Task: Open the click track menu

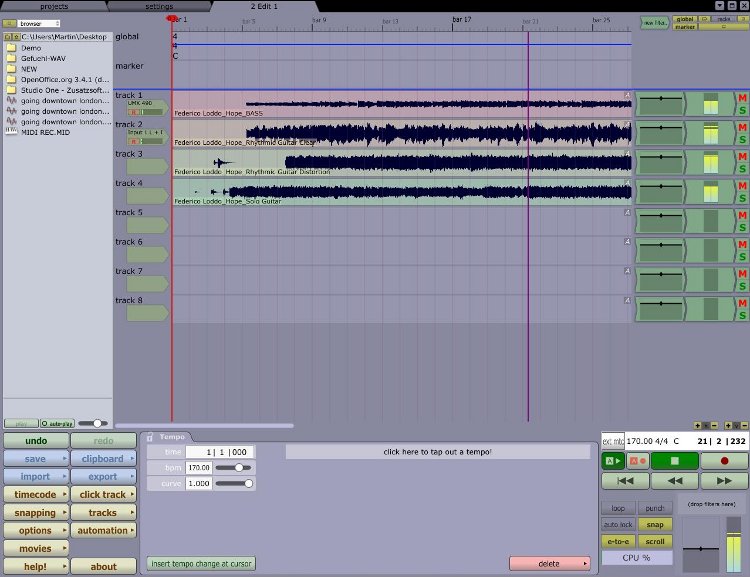Action: coord(103,494)
